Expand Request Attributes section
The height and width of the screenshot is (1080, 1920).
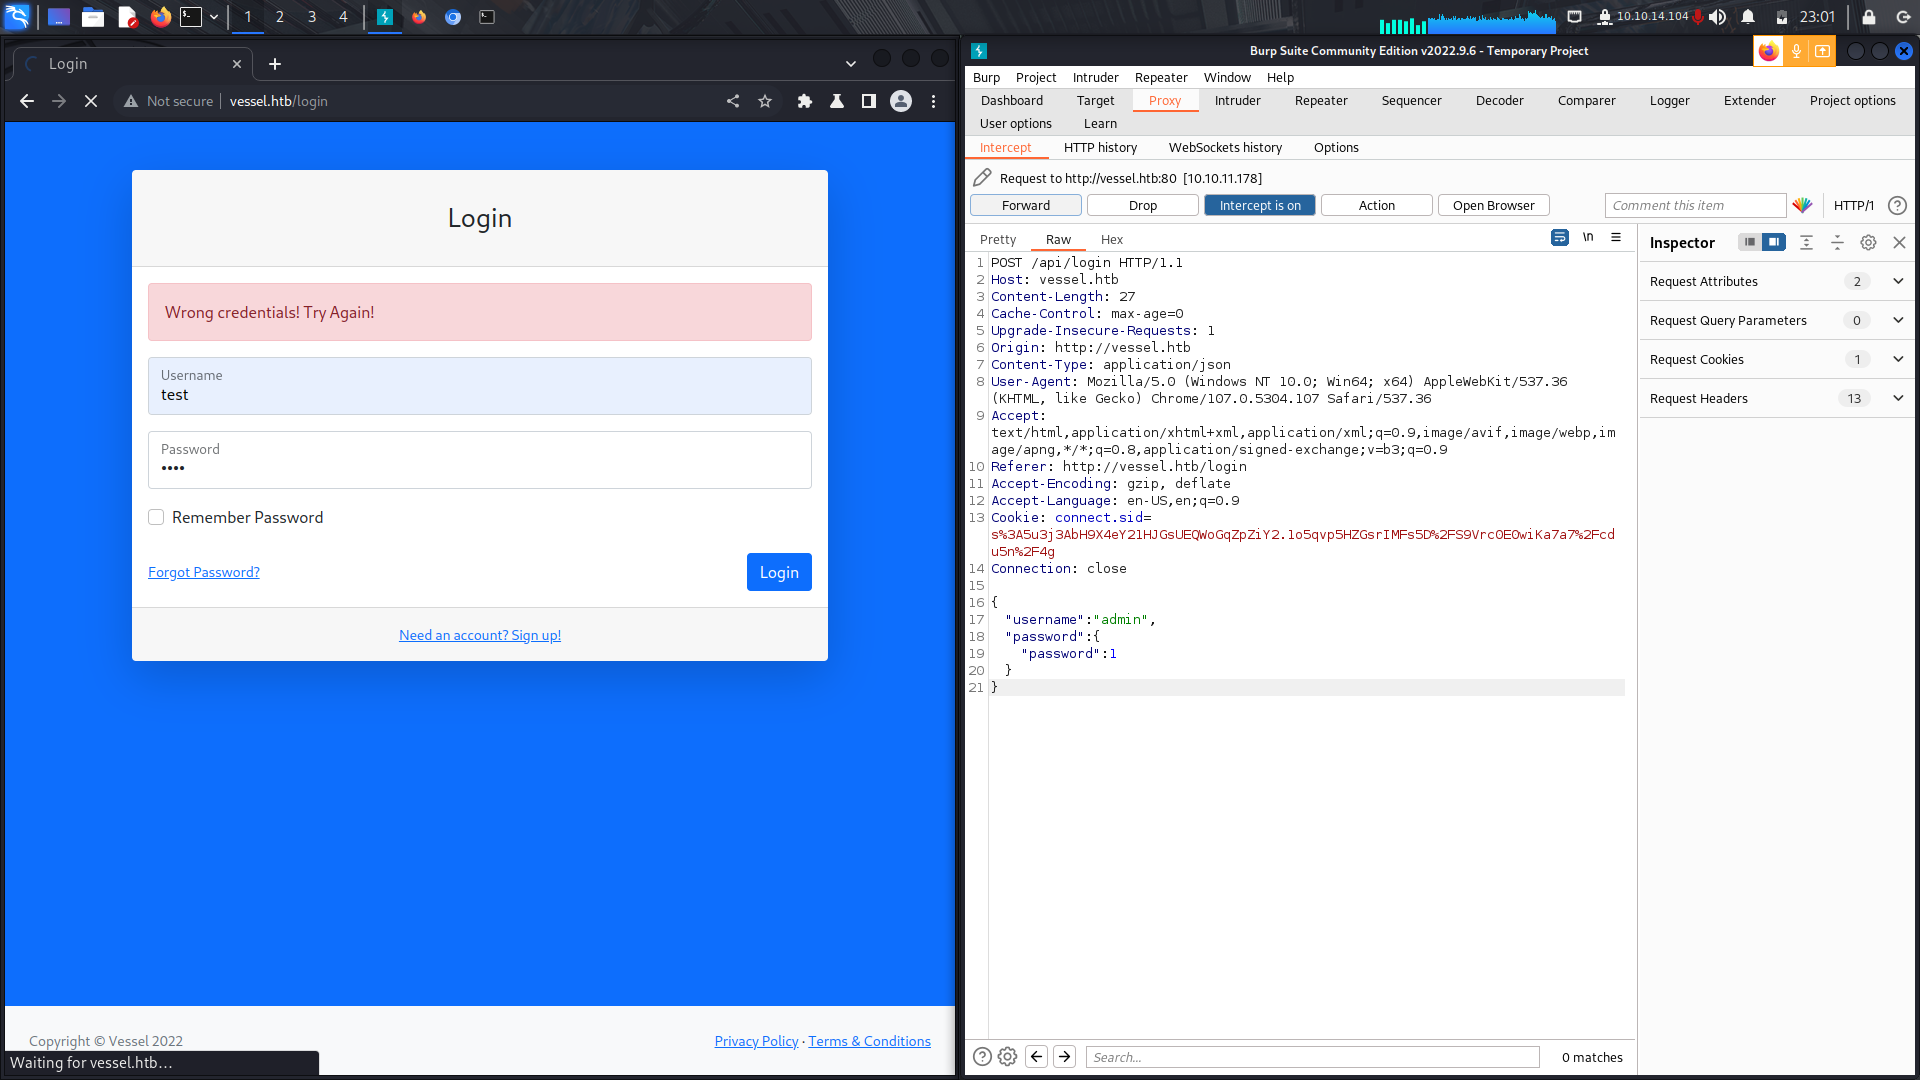1898,282
